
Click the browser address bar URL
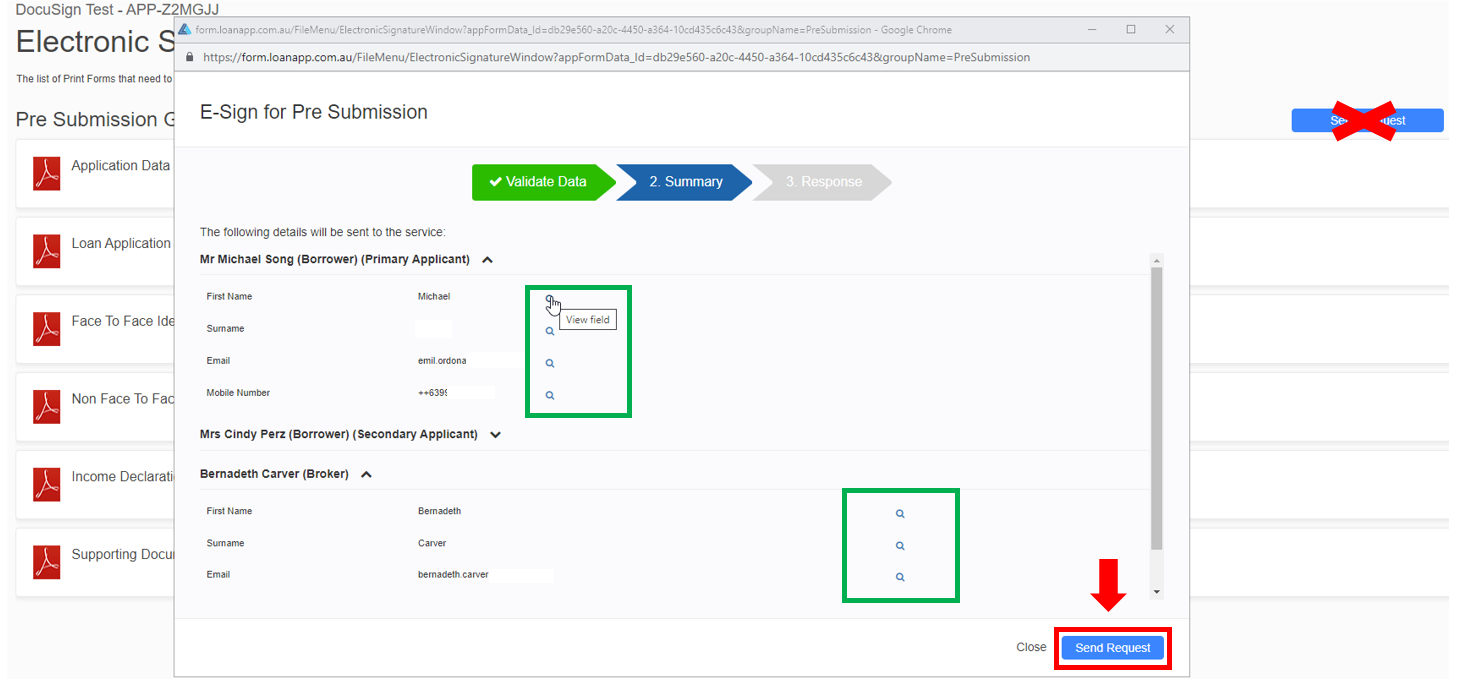(616, 58)
